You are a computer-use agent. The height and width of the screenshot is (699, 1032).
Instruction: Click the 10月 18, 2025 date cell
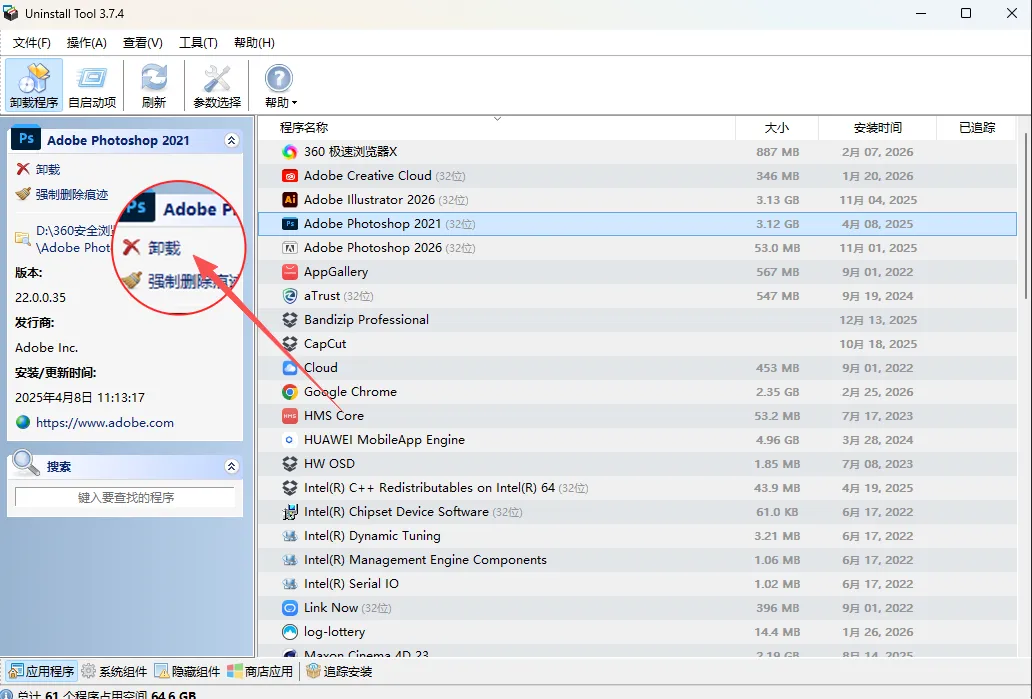(x=877, y=344)
